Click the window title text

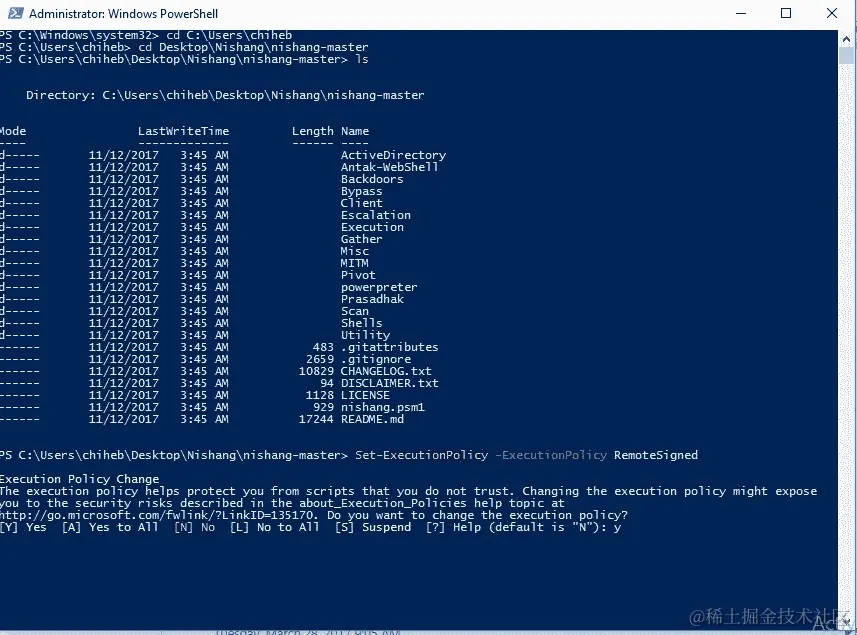[124, 14]
